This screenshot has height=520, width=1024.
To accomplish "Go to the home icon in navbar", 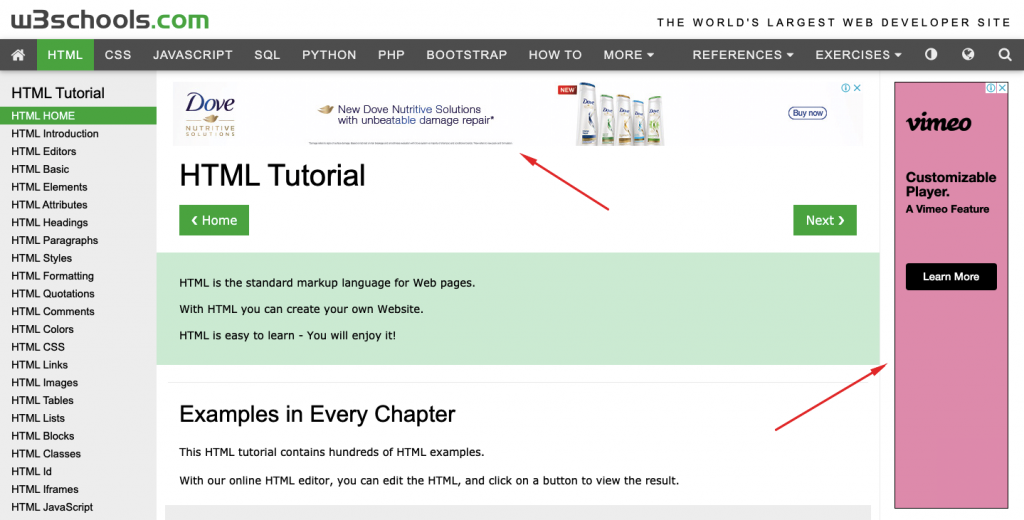I will pos(18,55).
